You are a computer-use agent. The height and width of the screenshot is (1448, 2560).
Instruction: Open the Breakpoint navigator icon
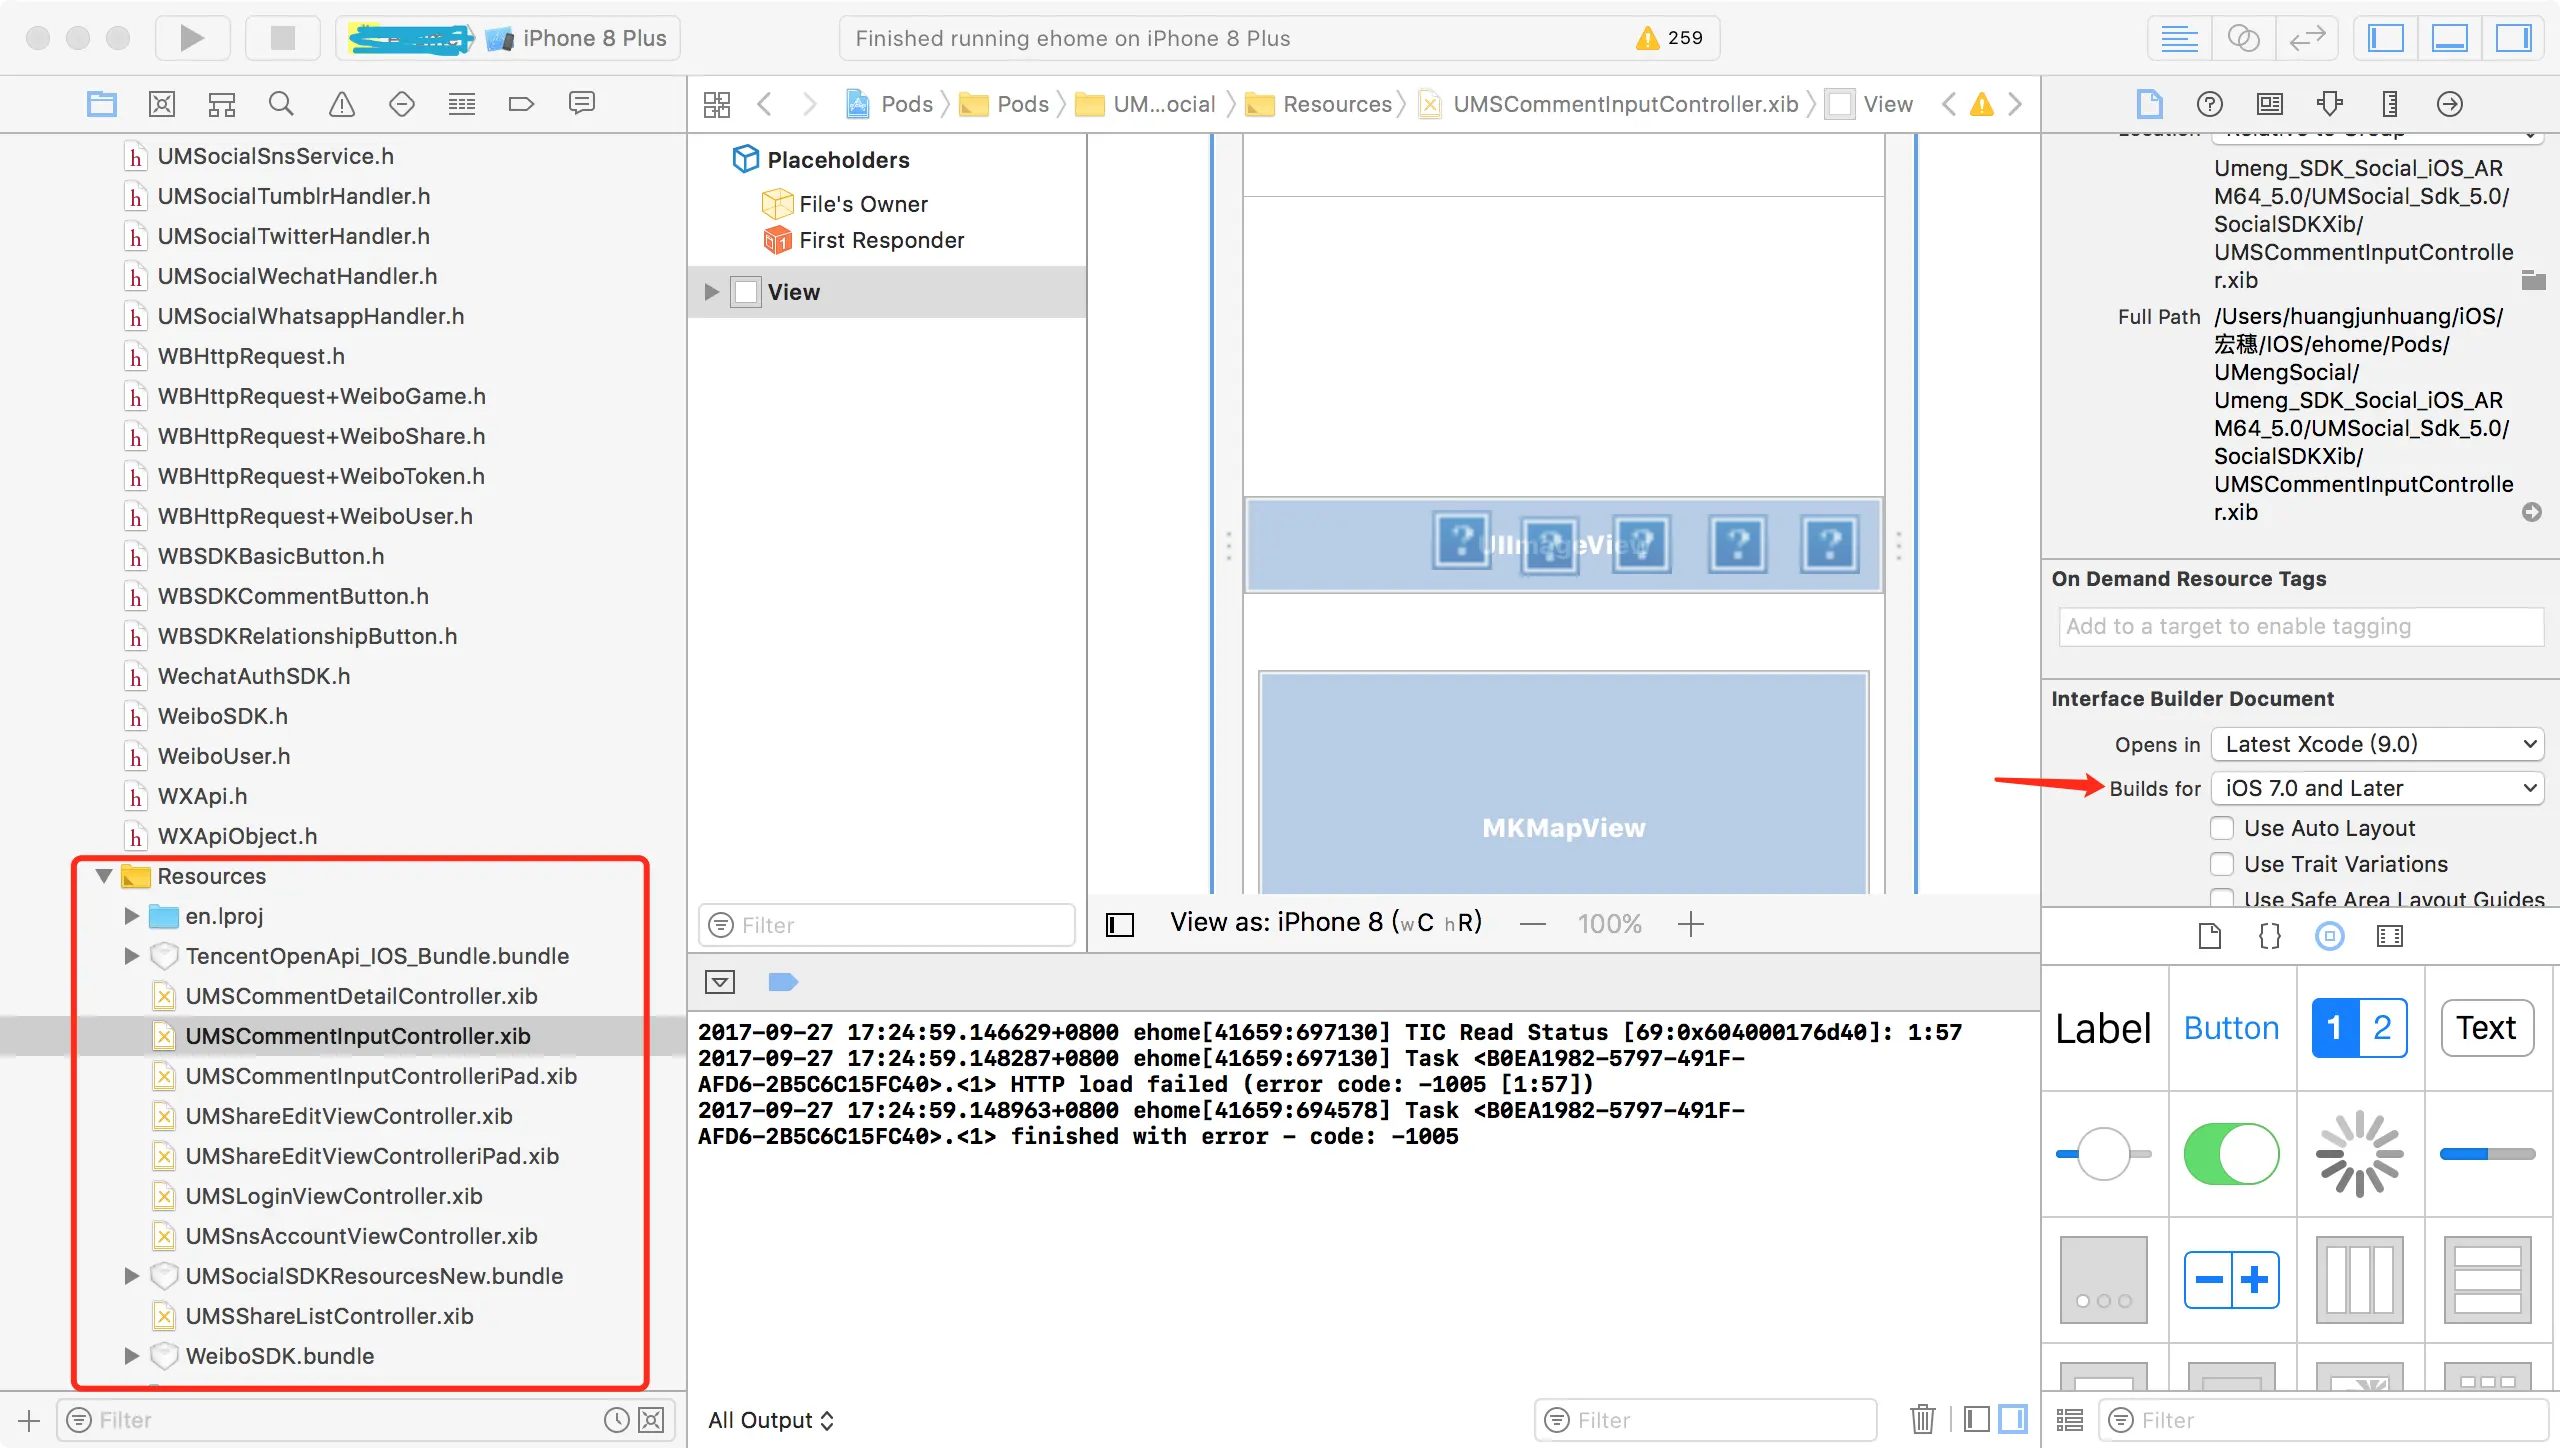(521, 104)
